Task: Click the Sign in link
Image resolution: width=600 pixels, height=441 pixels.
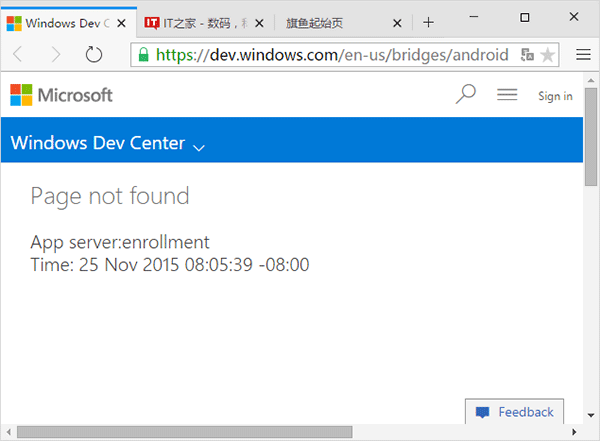Action: pos(555,96)
